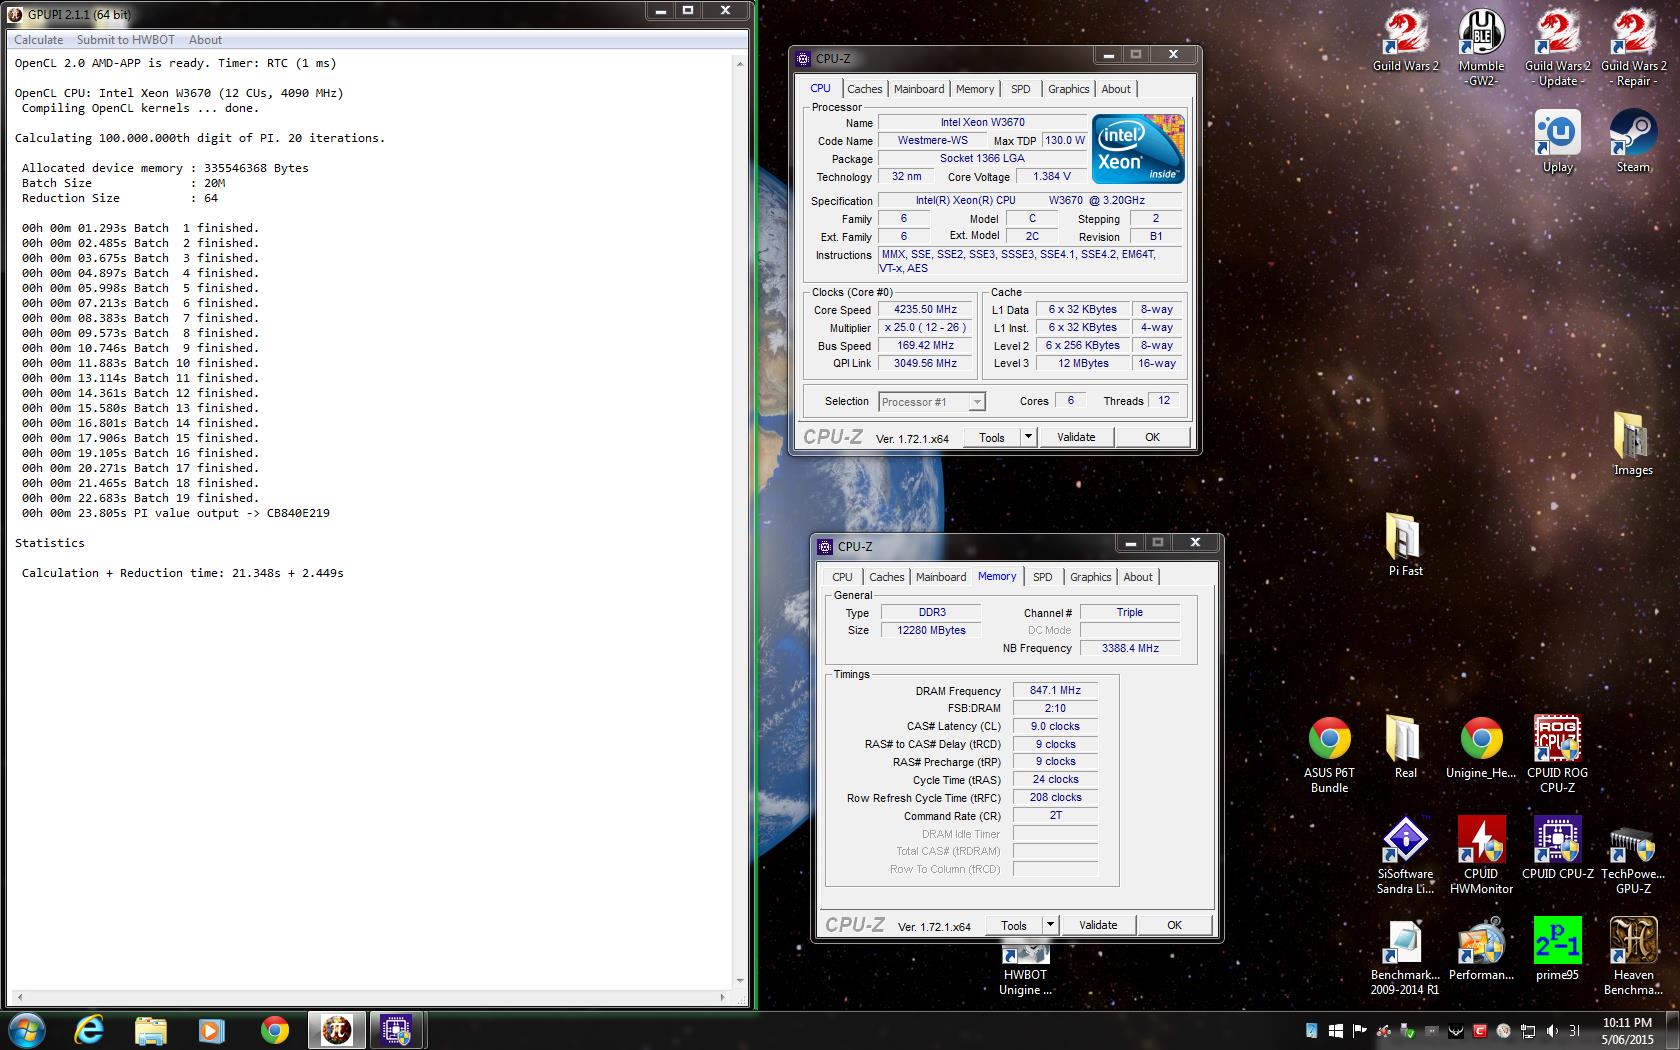Open Submit to HWBOT menu
Screen dimensions: 1680x1050
(x=126, y=40)
